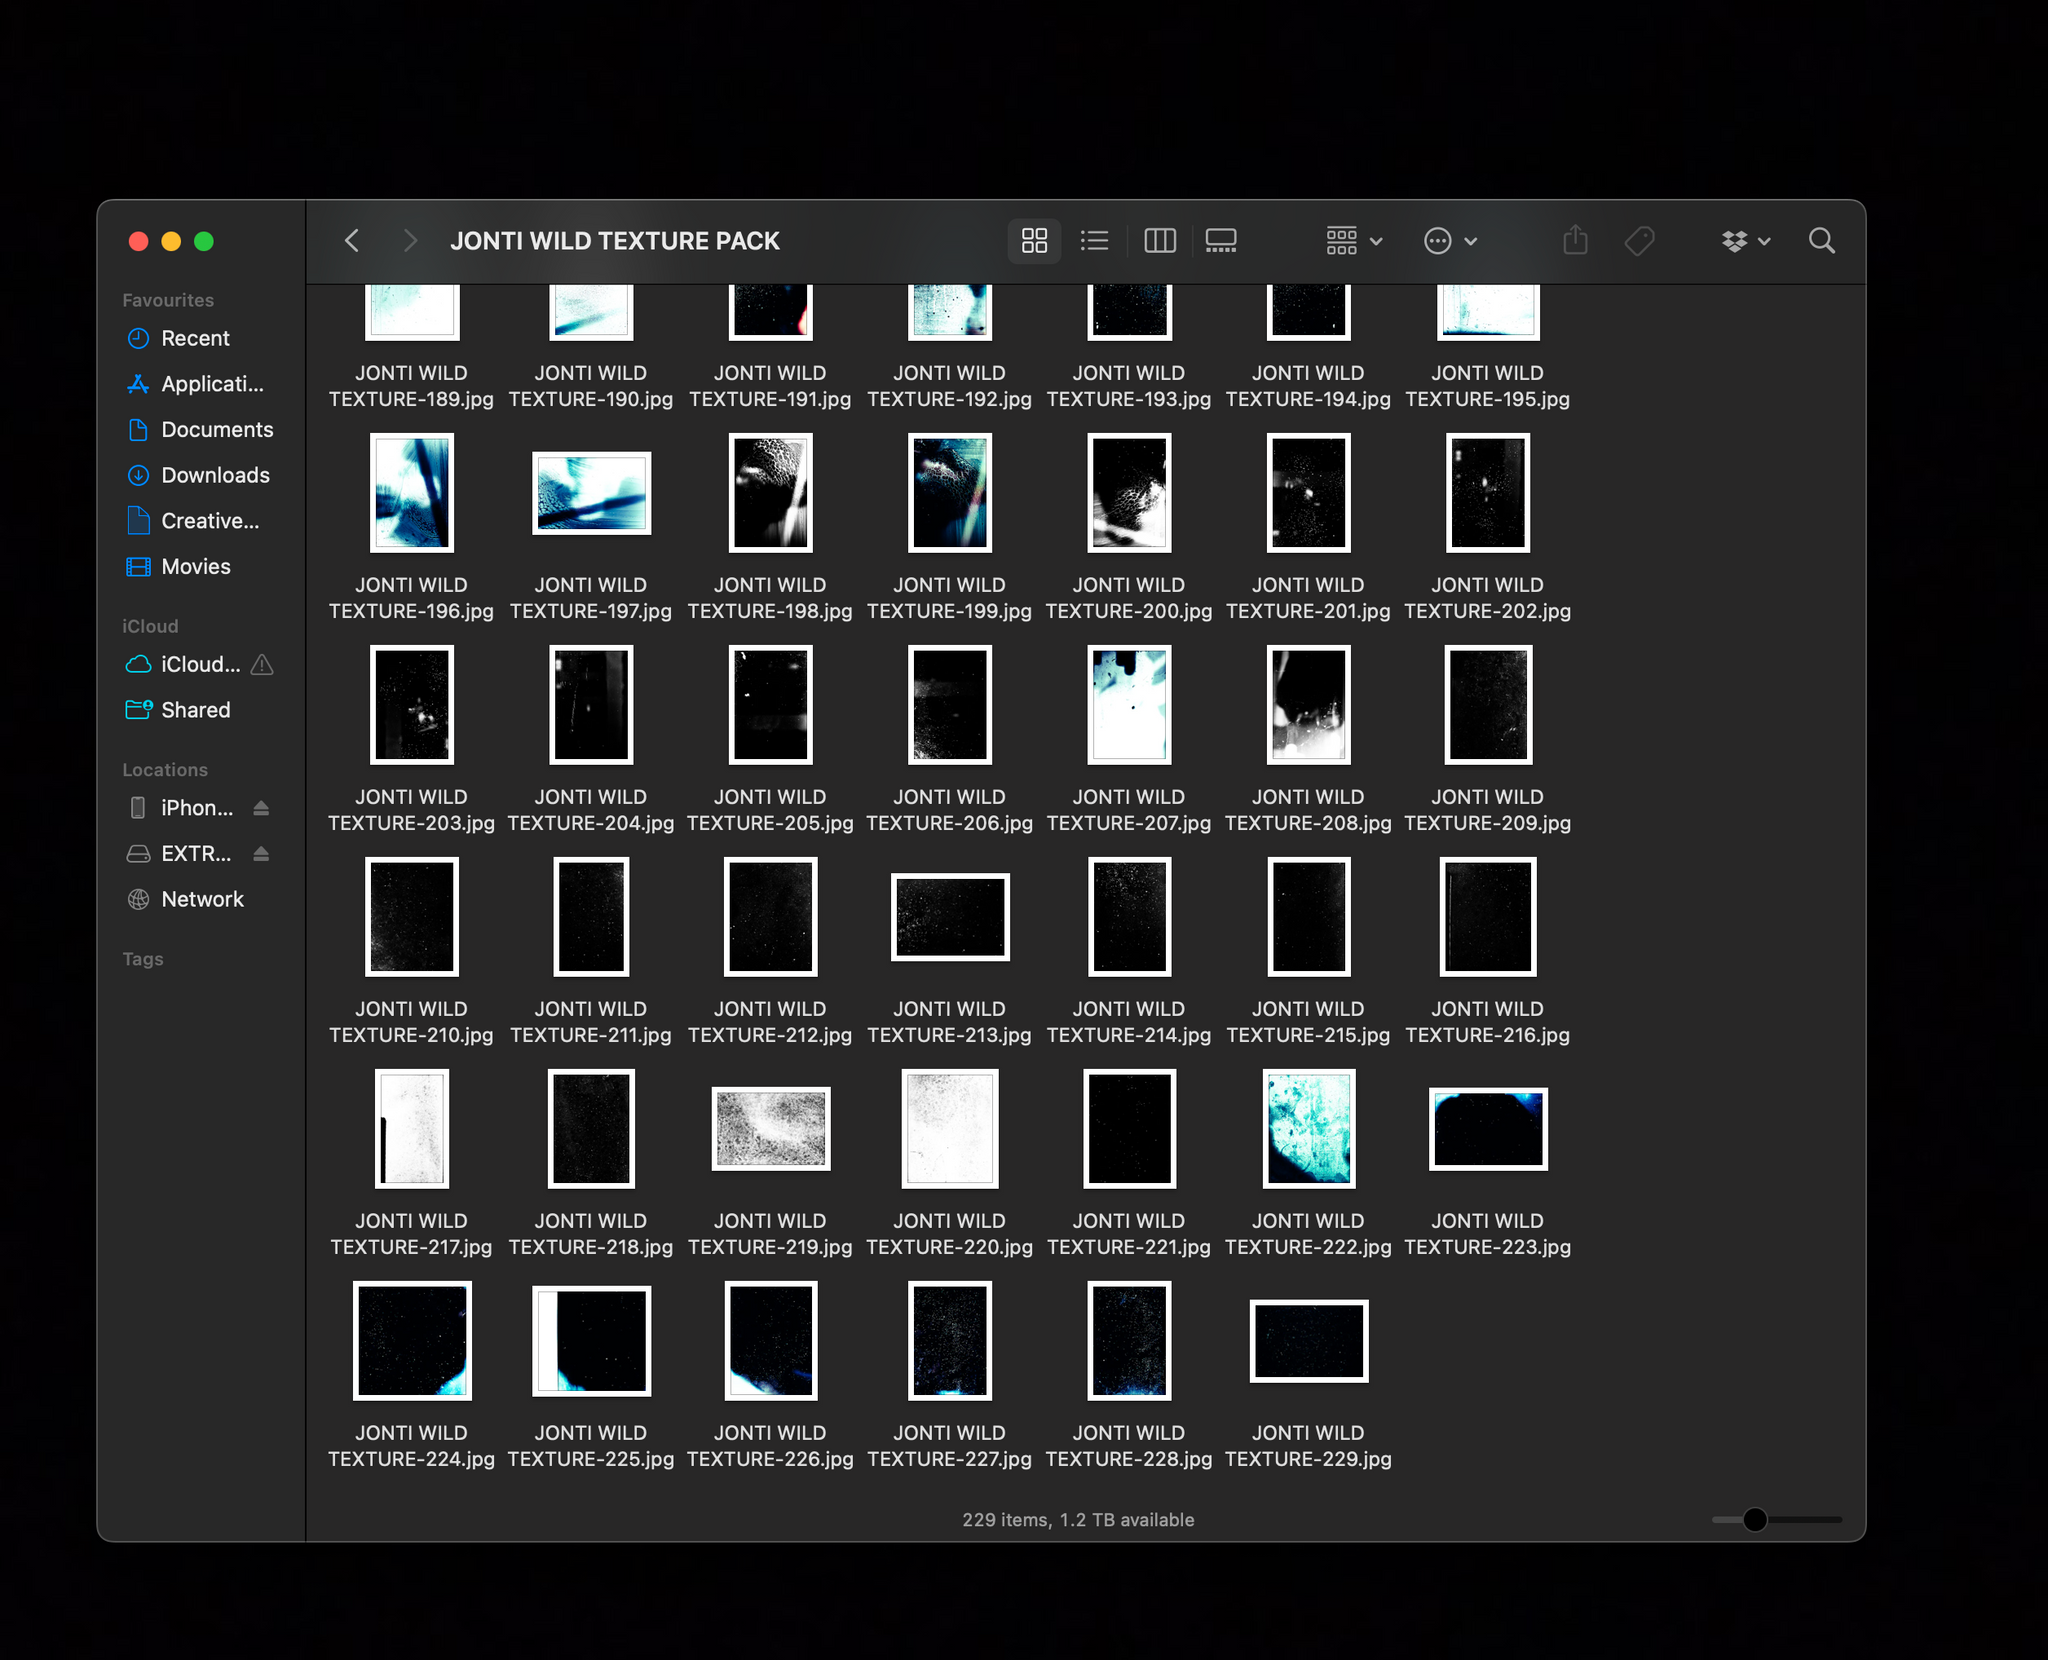Viewport: 2048px width, 1660px height.
Task: Switch to list view
Action: click(x=1095, y=241)
